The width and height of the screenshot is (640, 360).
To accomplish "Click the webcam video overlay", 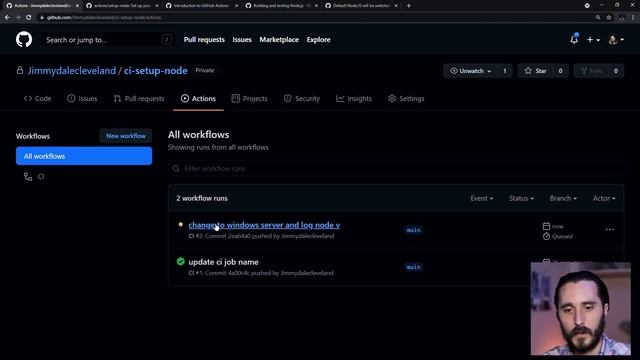I will point(580,308).
